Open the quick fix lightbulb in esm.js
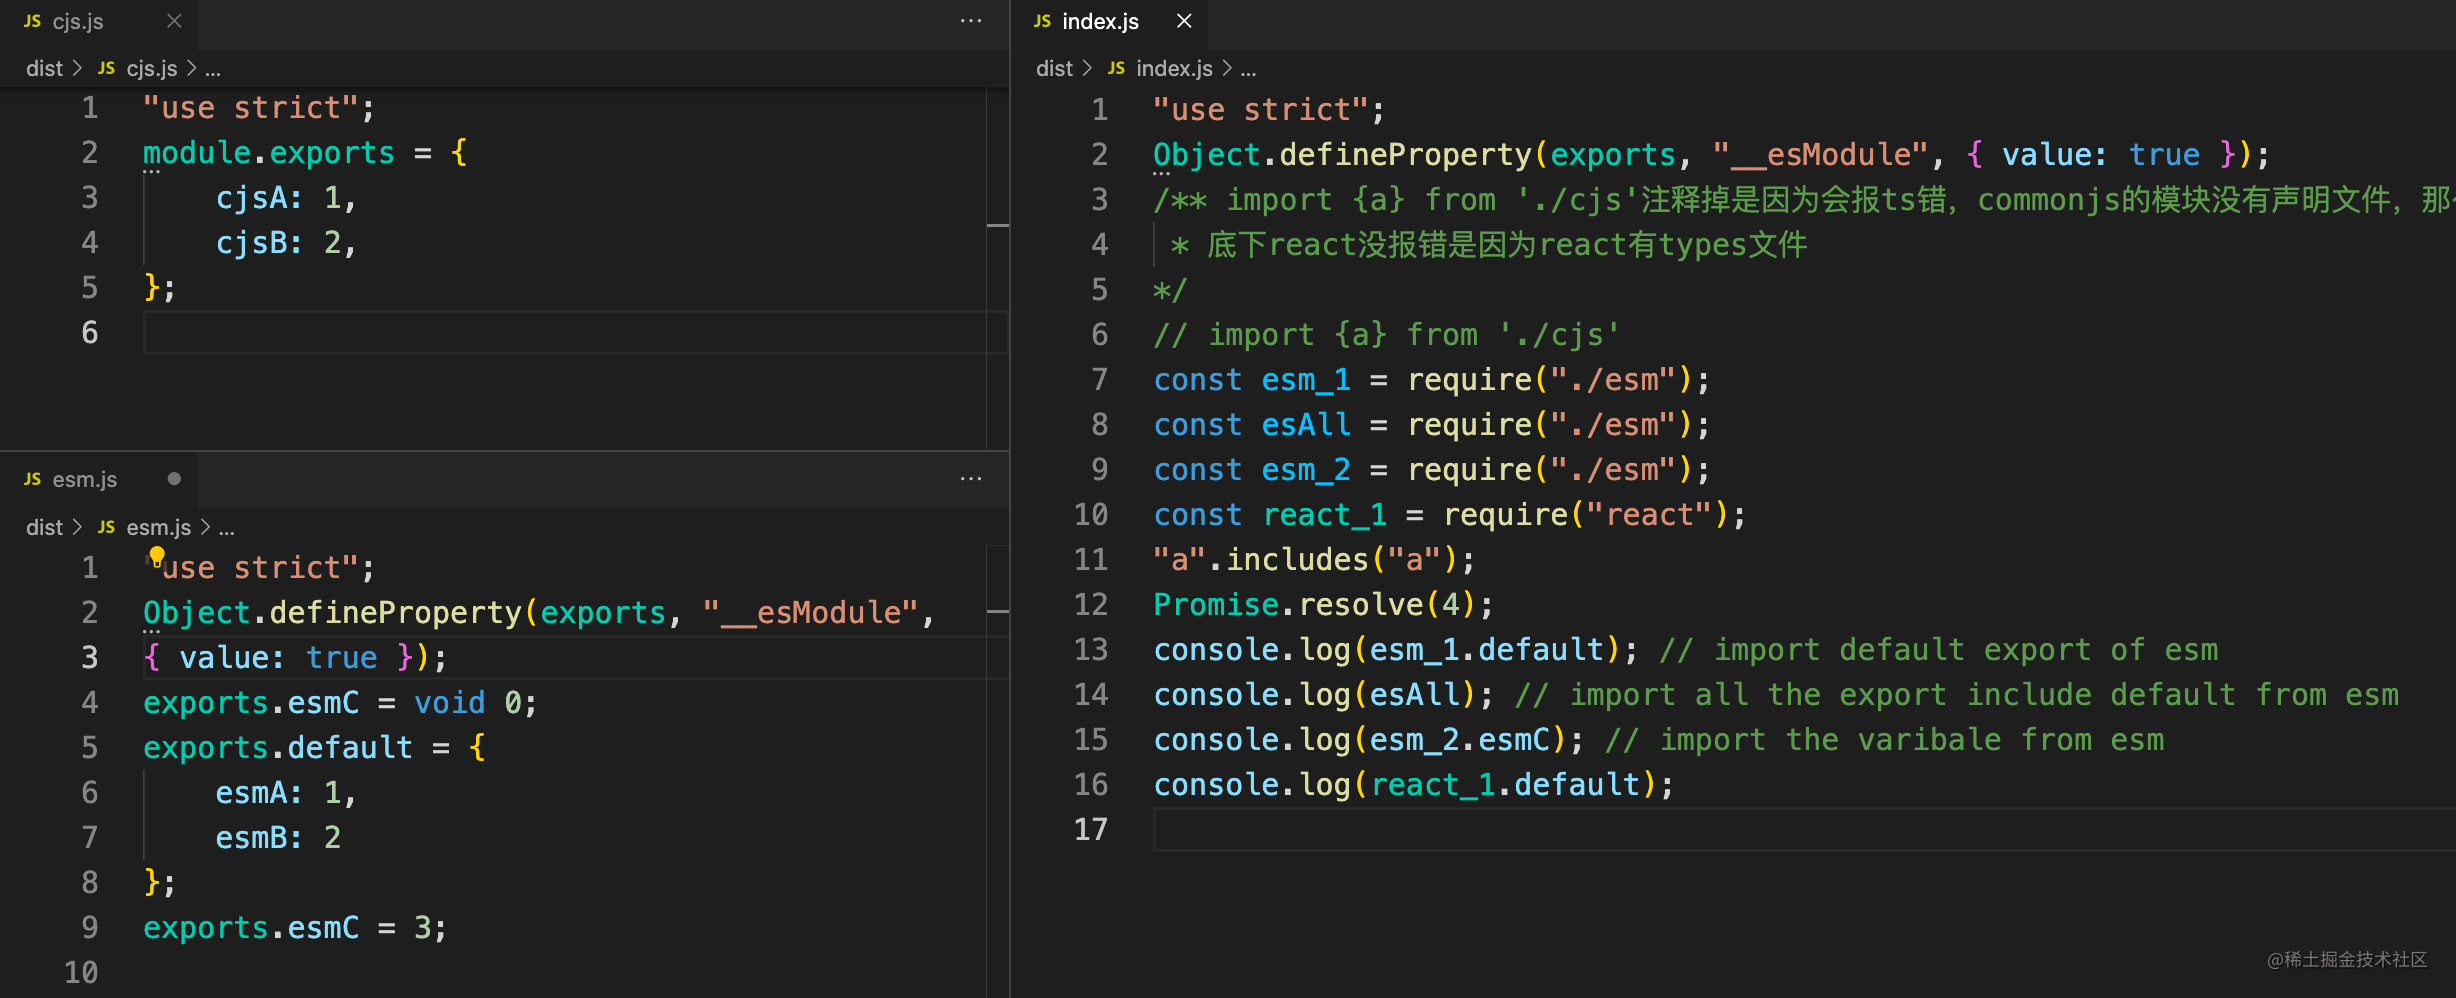The height and width of the screenshot is (998, 2456). [x=156, y=556]
